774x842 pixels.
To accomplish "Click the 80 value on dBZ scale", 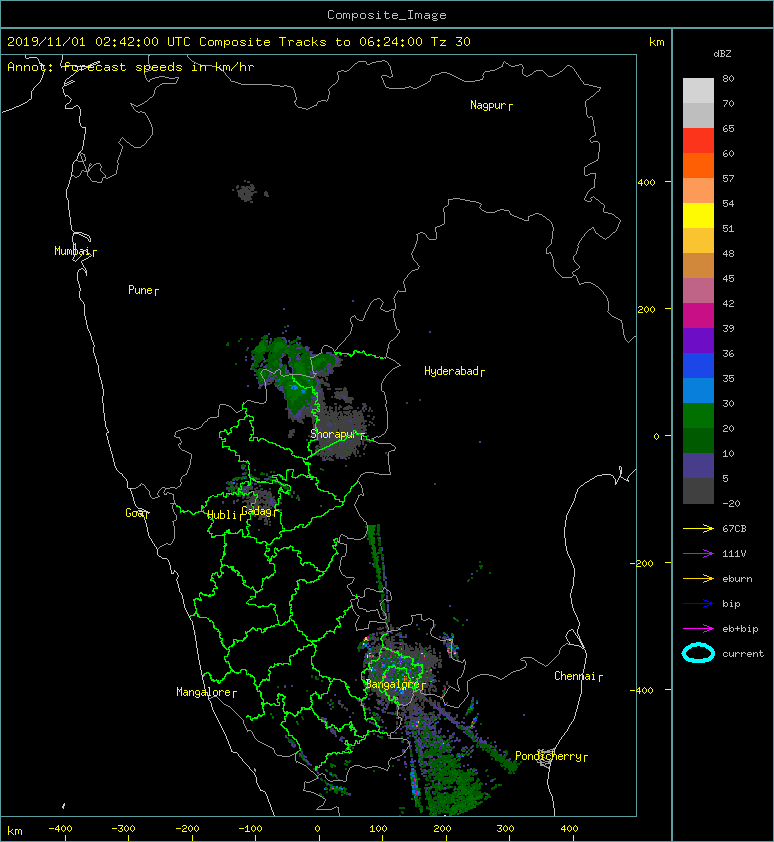I will pyautogui.click(x=728, y=78).
